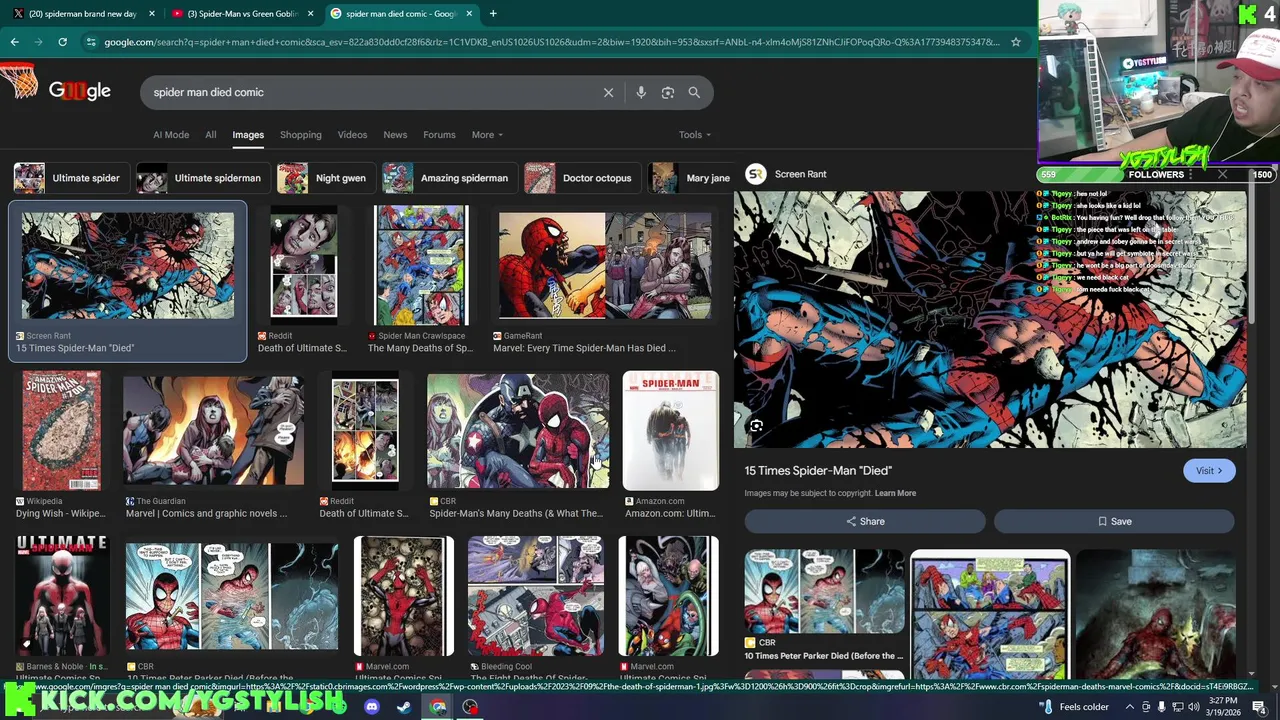Open The Guardian Marvel comics thumbnail

point(213,431)
